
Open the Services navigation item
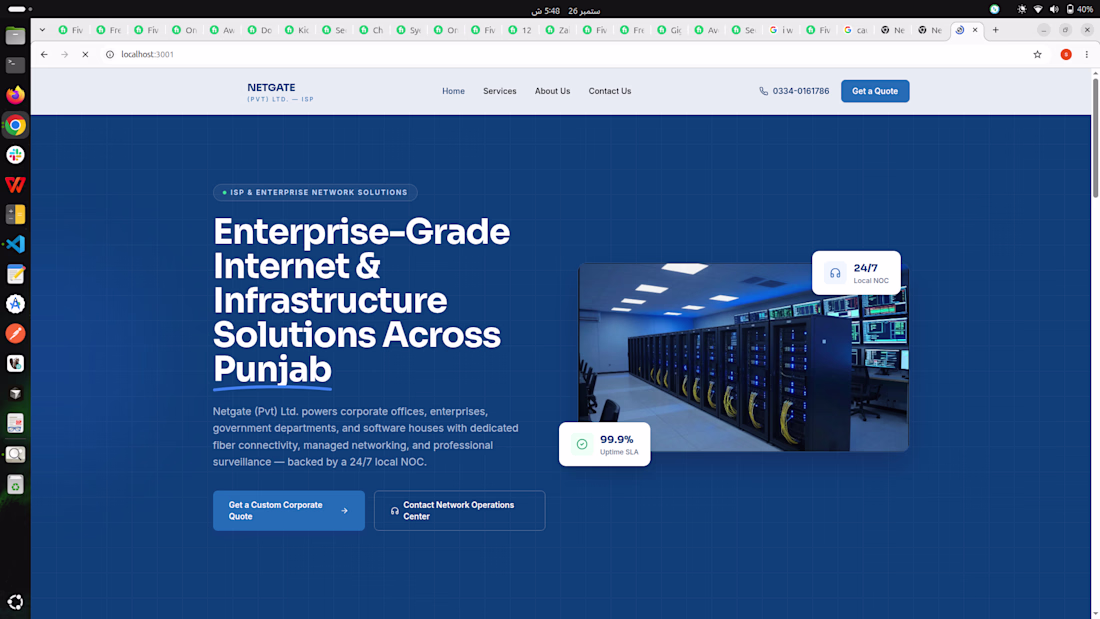499,91
